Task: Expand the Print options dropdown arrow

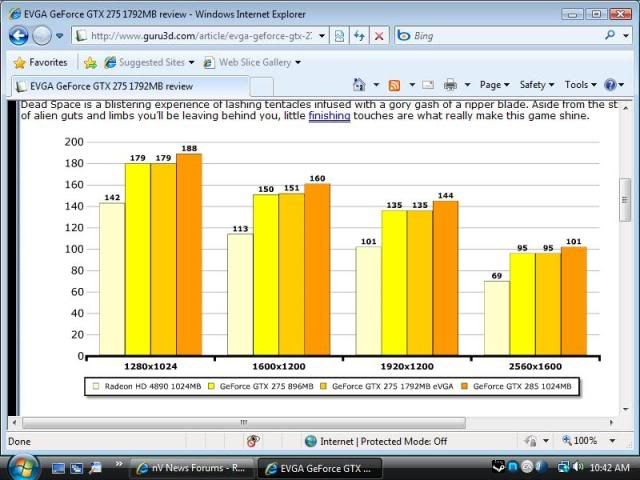Action: [468, 85]
